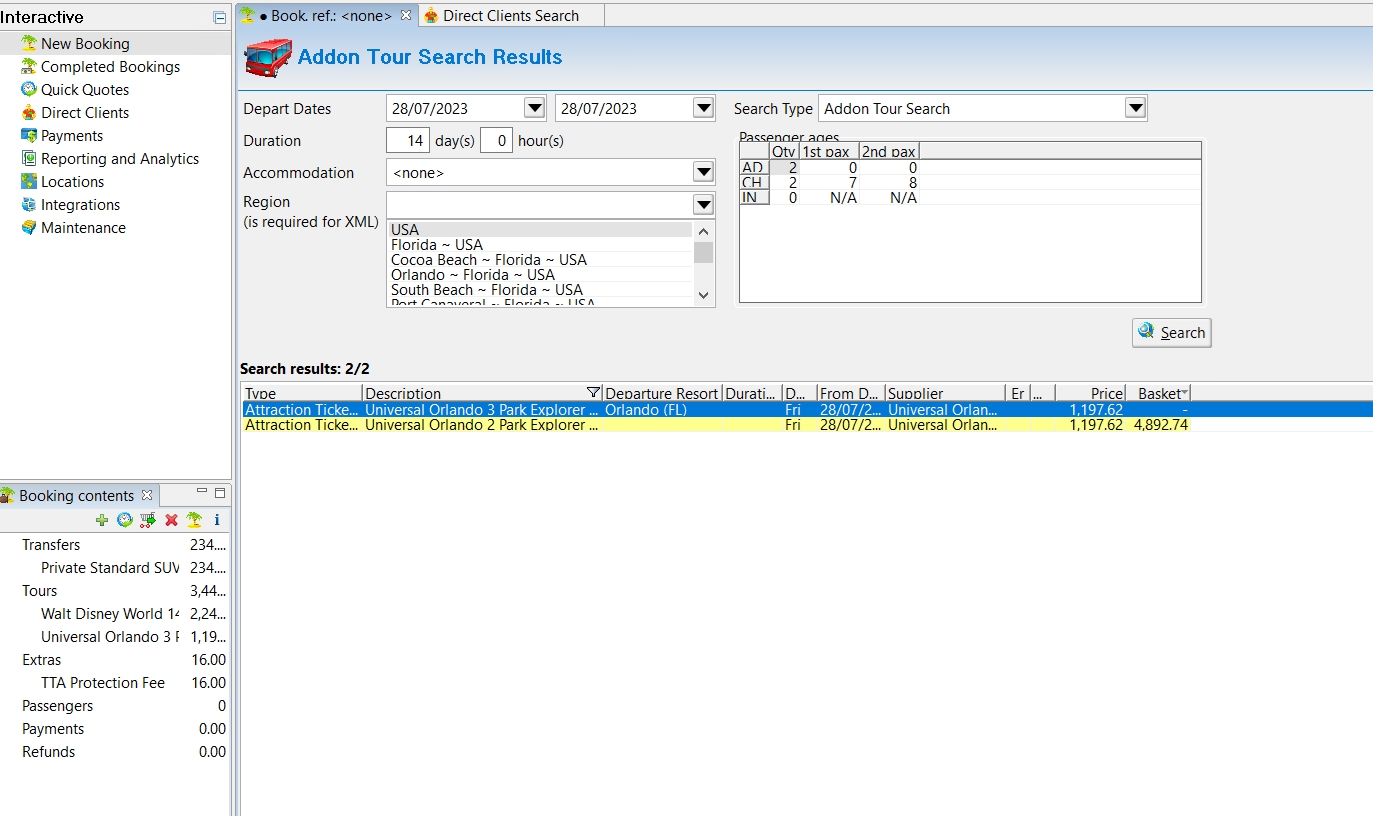Image resolution: width=1373 pixels, height=816 pixels.
Task: Select Private Standard SUV booking item
Action: (x=110, y=568)
